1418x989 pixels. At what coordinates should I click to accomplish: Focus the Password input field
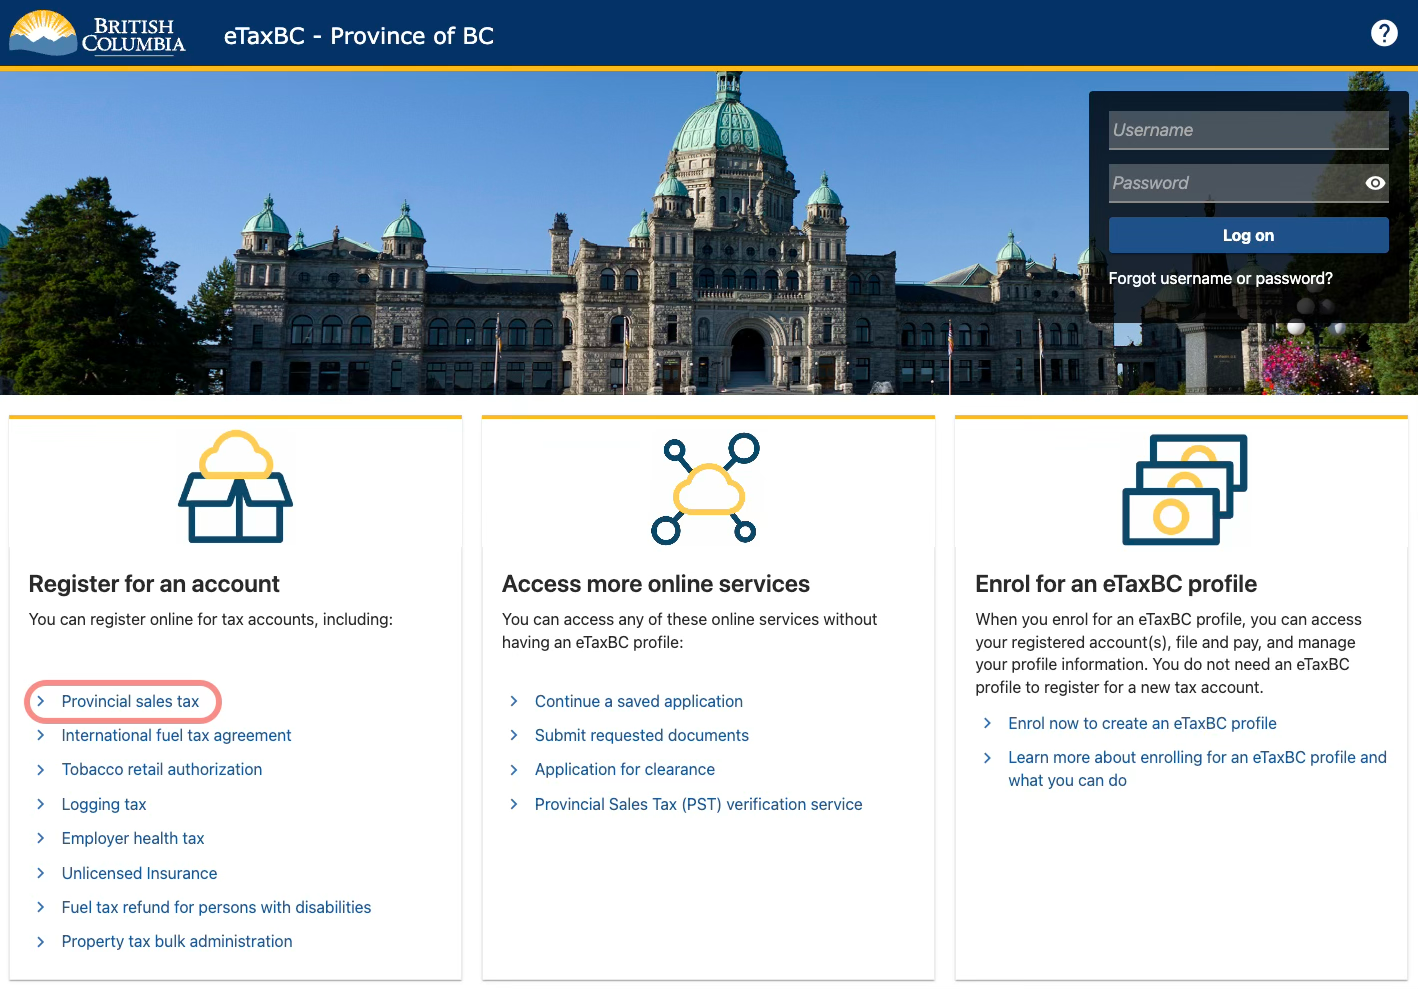pyautogui.click(x=1235, y=183)
